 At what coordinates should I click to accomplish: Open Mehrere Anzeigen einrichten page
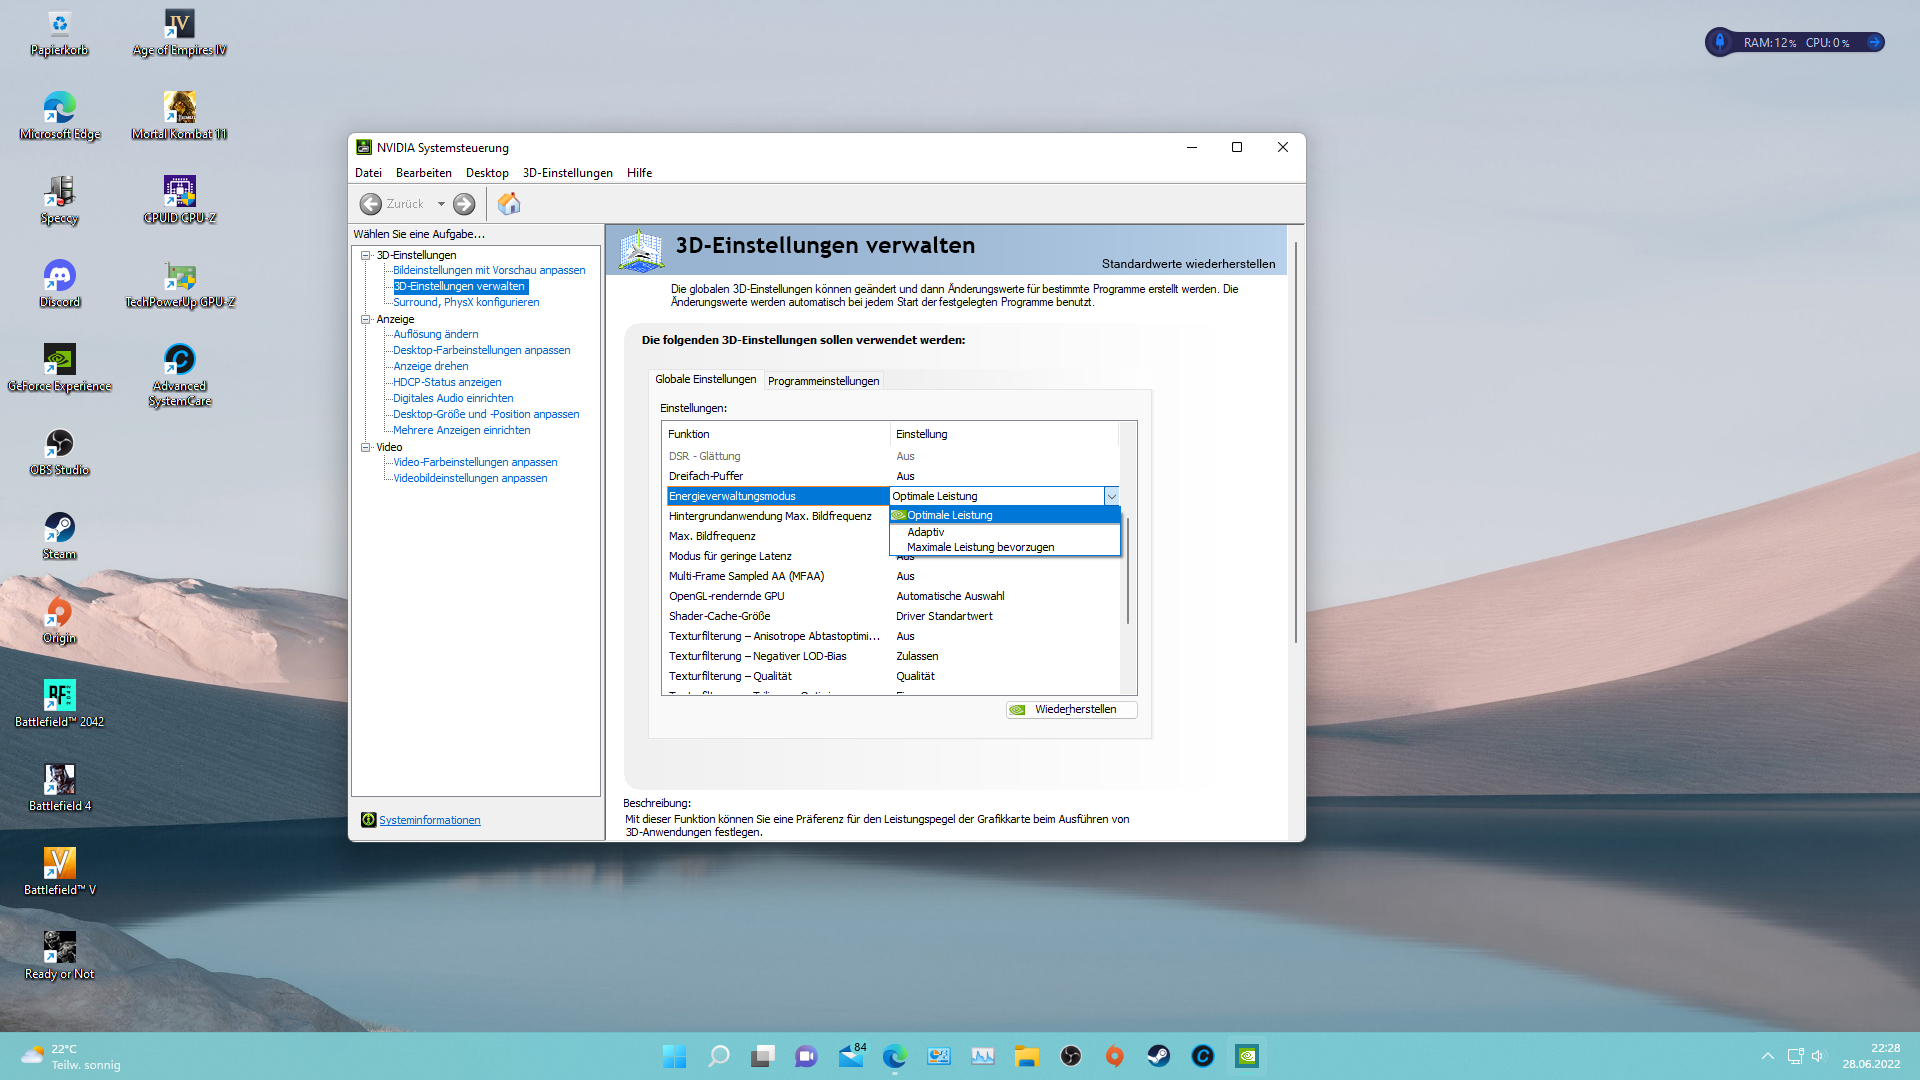click(462, 430)
